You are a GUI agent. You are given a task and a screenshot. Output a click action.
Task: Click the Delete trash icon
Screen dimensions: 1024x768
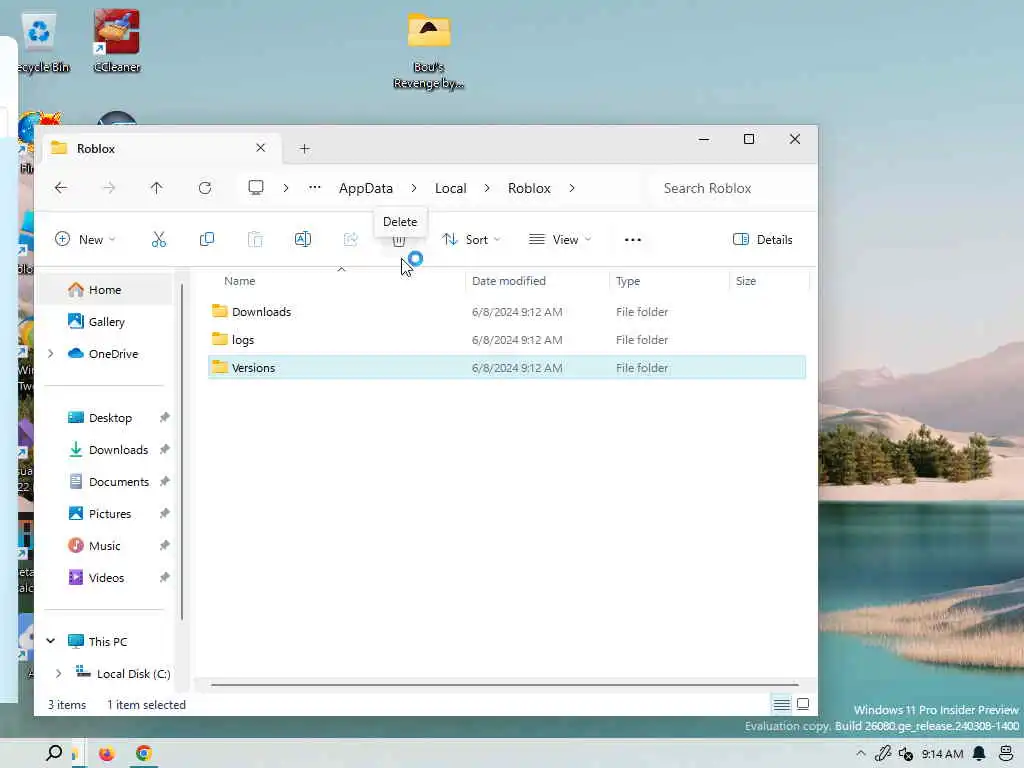(x=398, y=241)
